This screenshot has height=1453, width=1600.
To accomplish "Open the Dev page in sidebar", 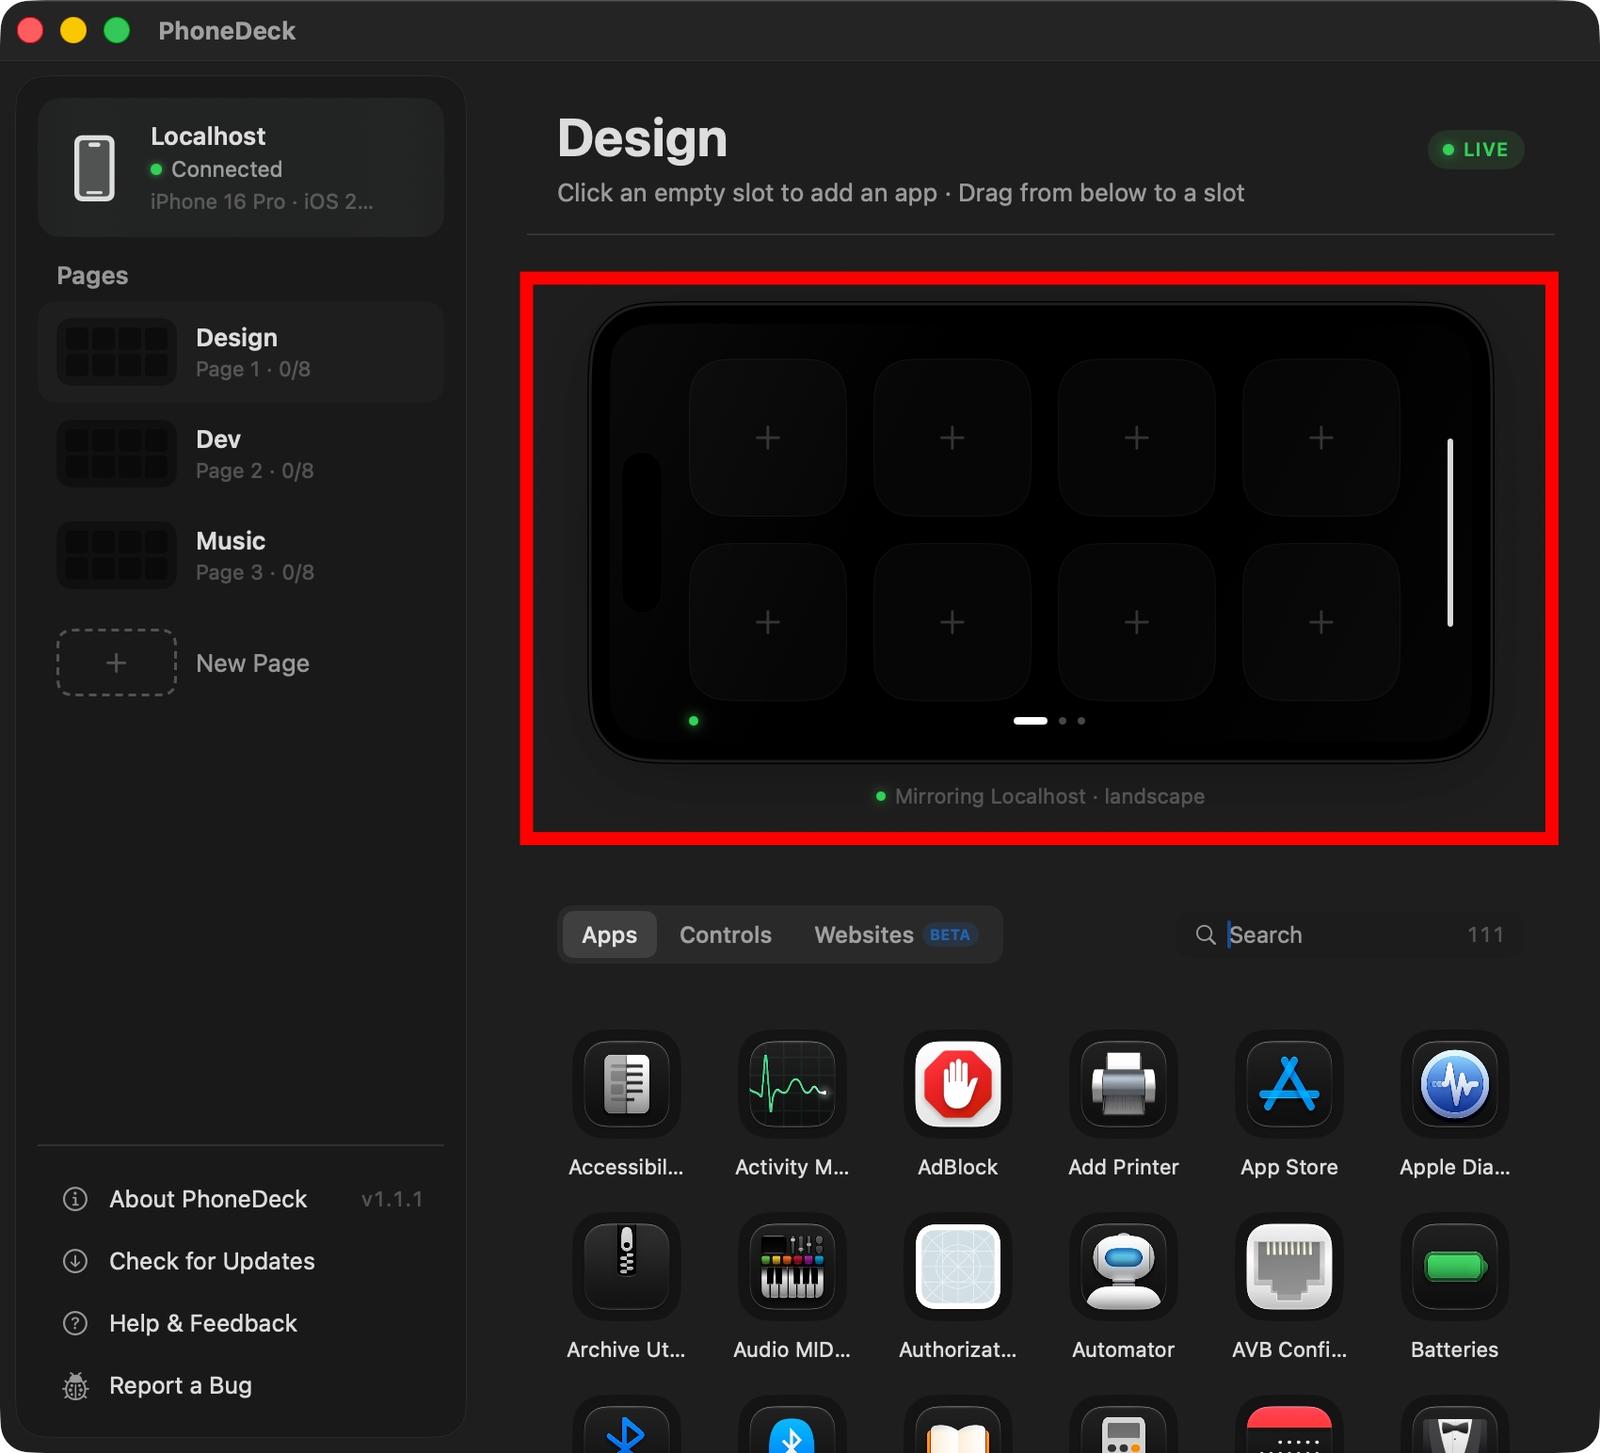I will coord(241,454).
